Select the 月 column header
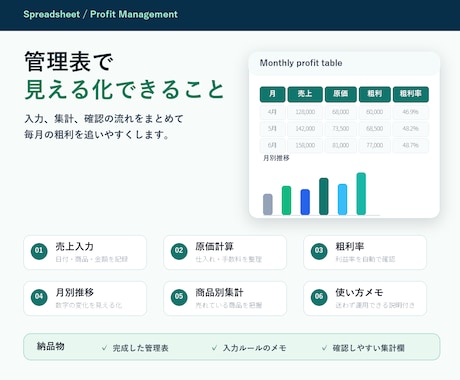This screenshot has height=380, width=460. (272, 94)
